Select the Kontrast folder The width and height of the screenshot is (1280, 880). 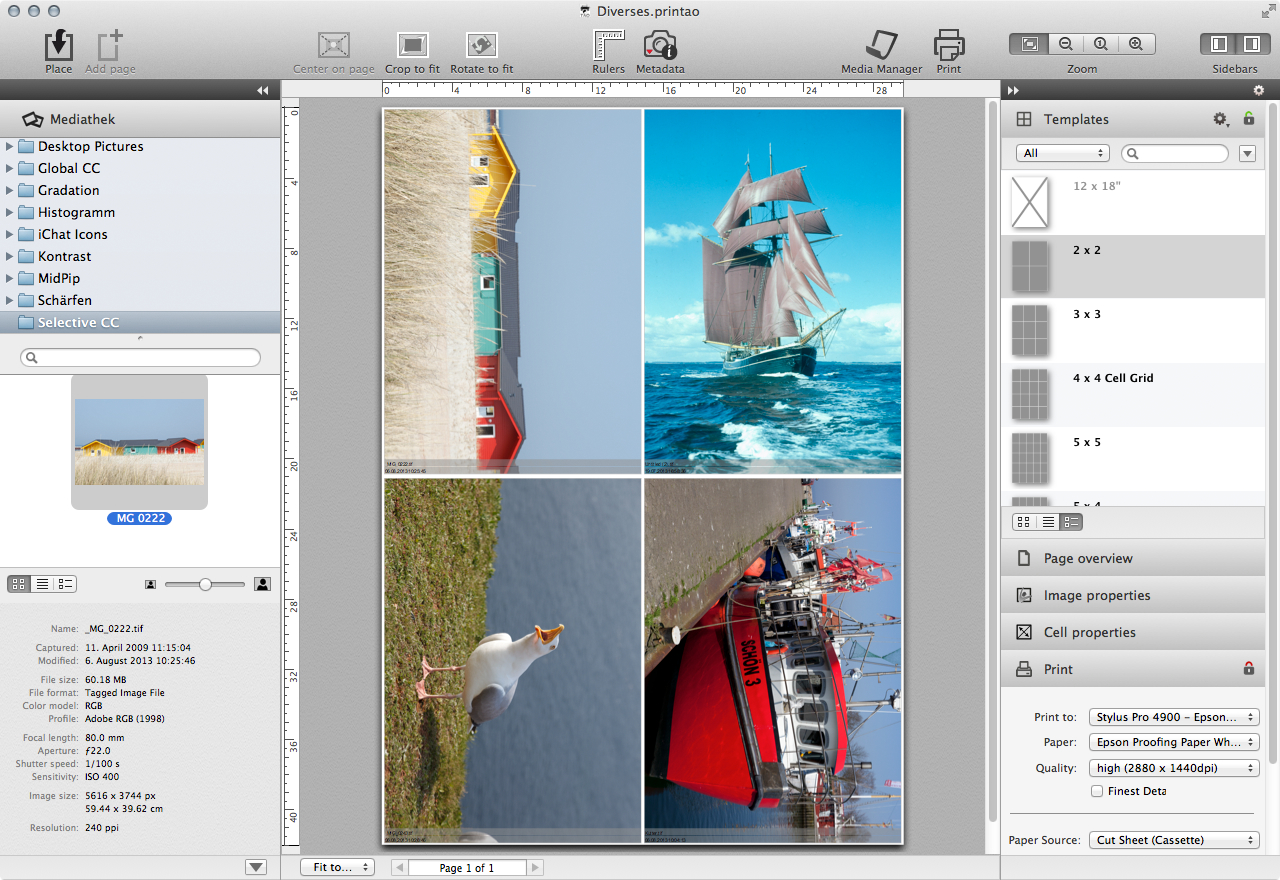coord(140,256)
